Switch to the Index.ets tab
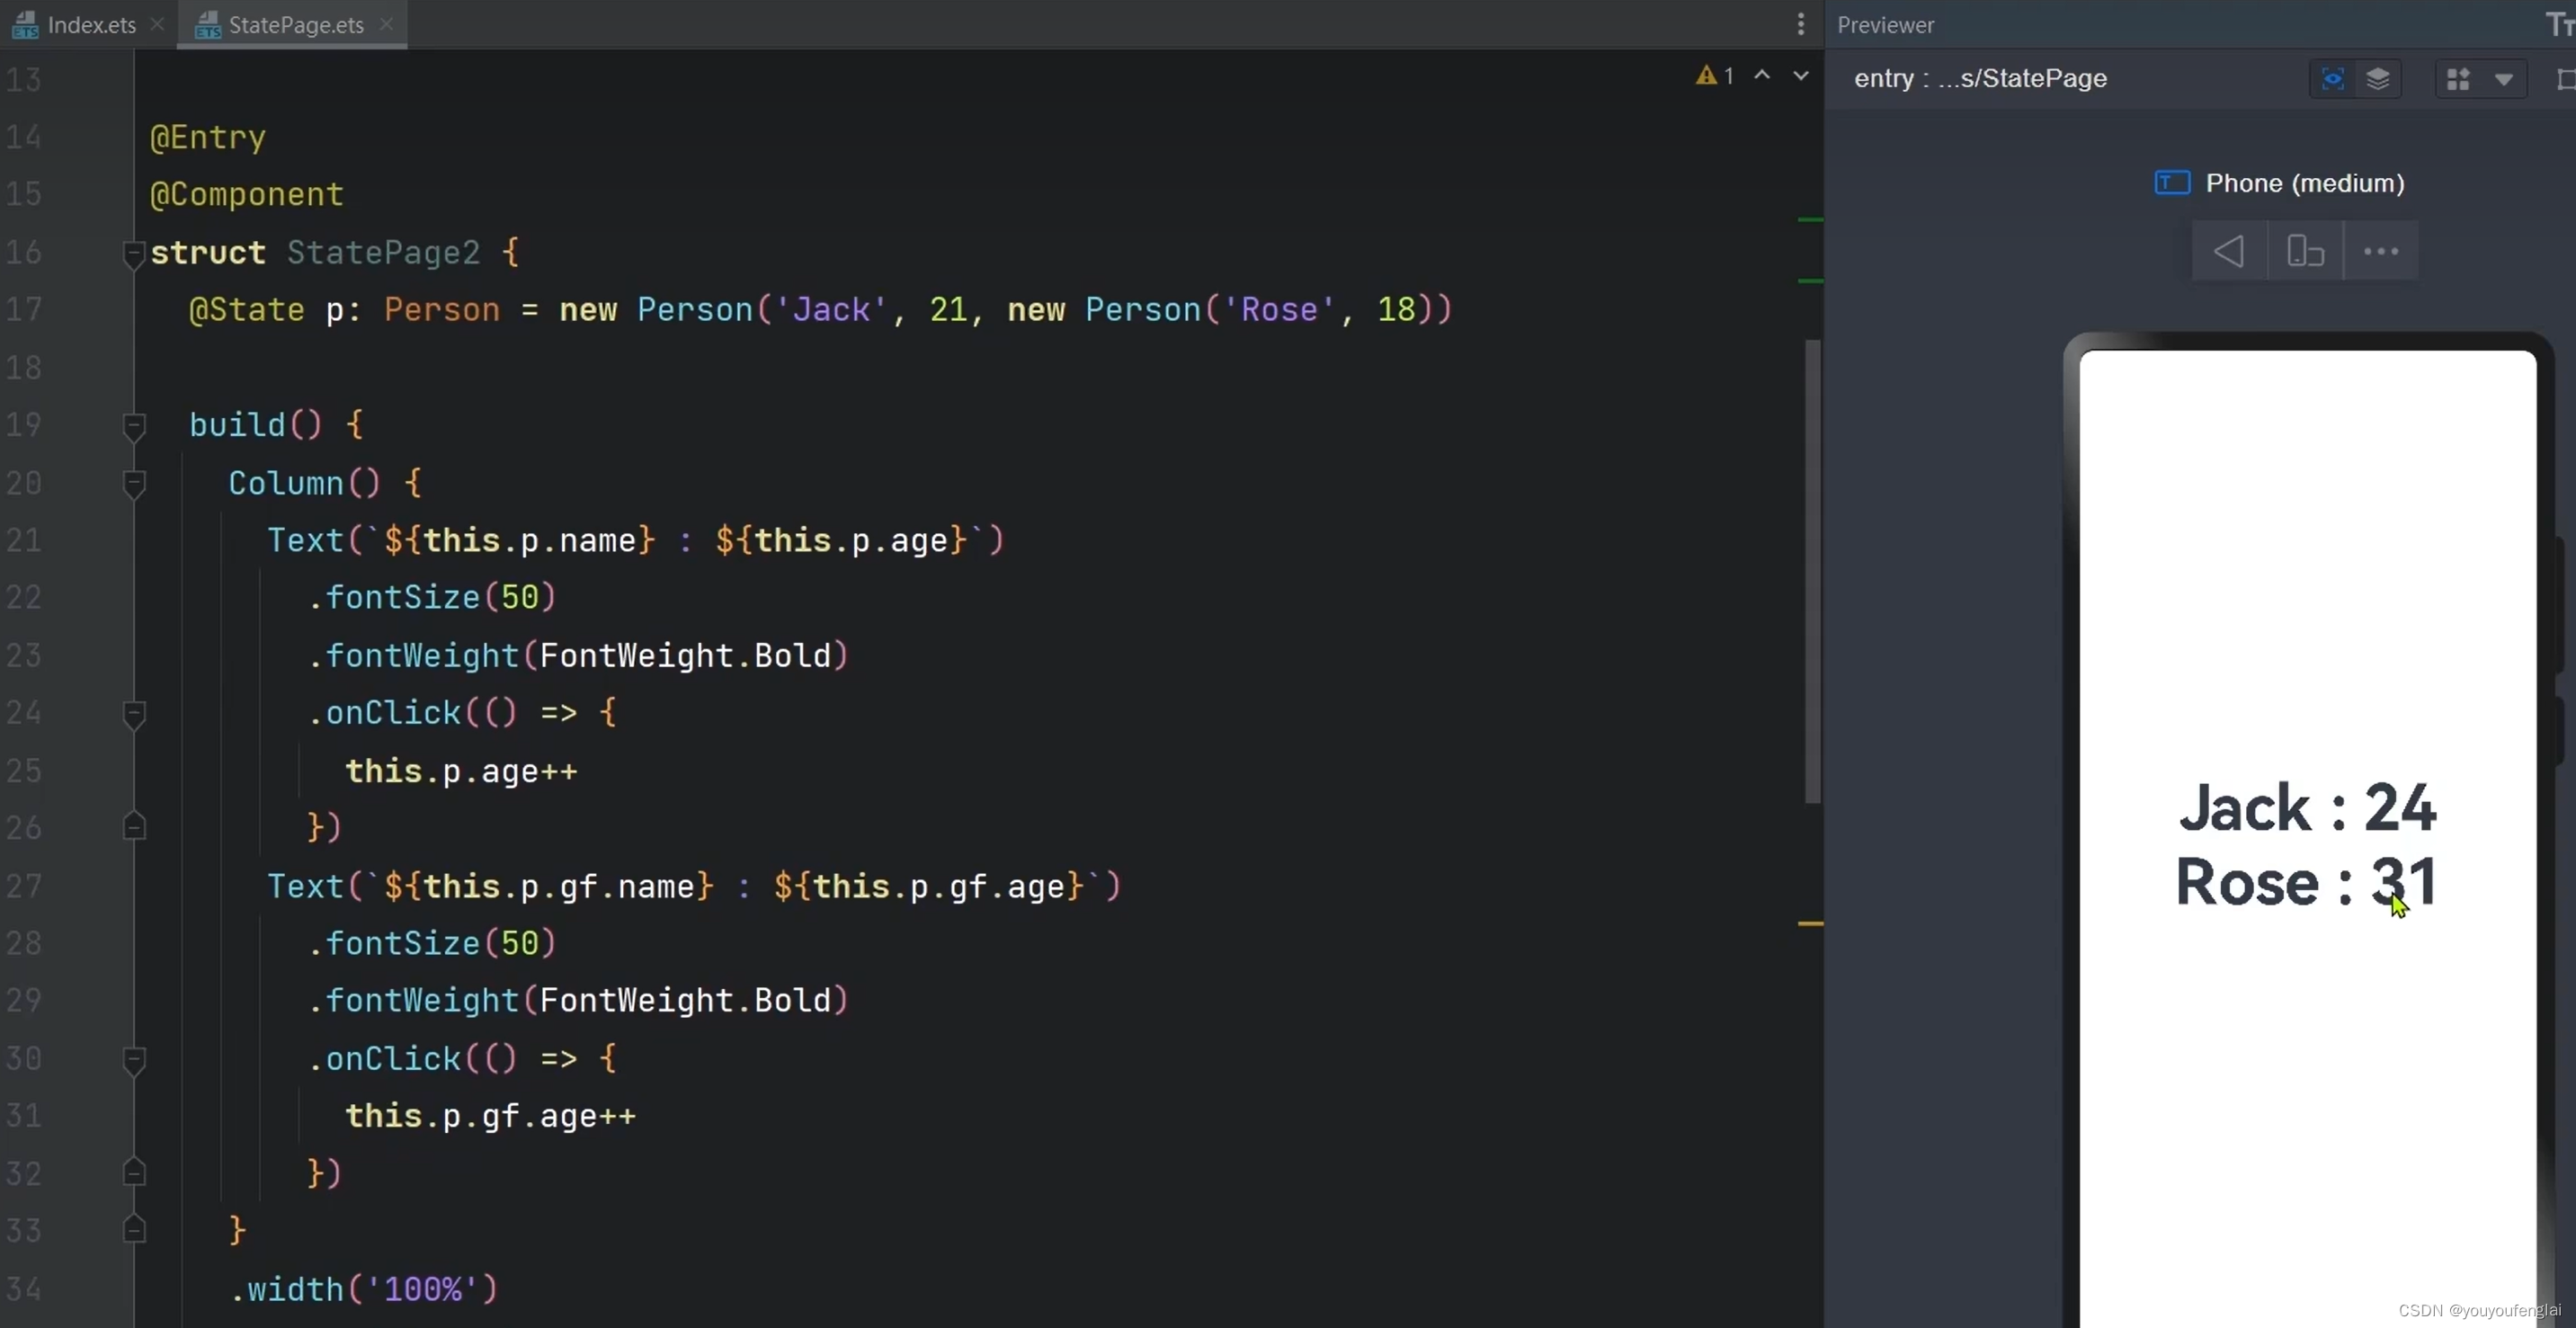 pos(90,25)
